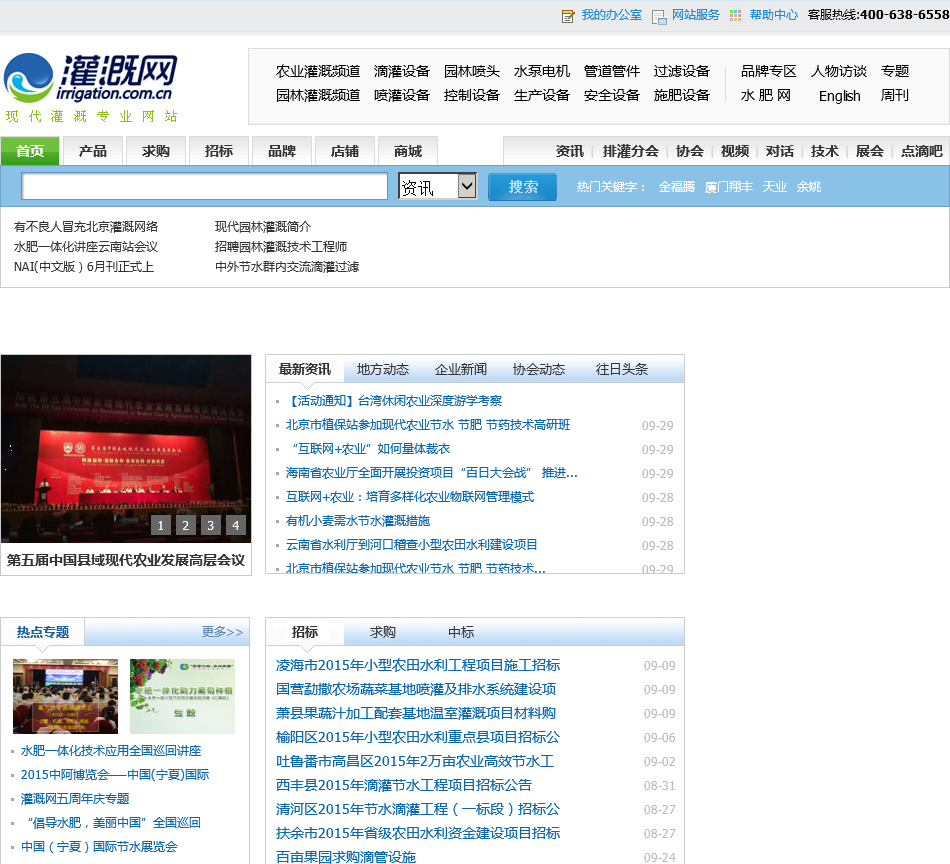This screenshot has height=864, width=950.
Task: Click the 搜索 search button
Action: click(x=522, y=187)
